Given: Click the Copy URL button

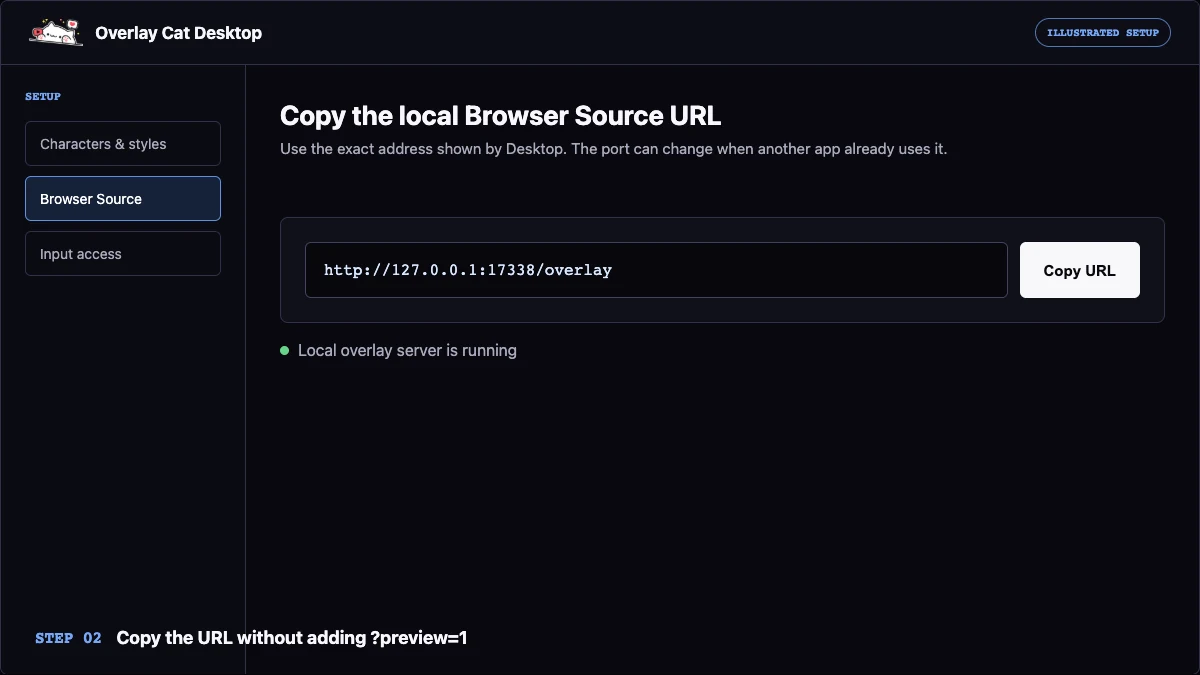Looking at the screenshot, I should (1079, 270).
